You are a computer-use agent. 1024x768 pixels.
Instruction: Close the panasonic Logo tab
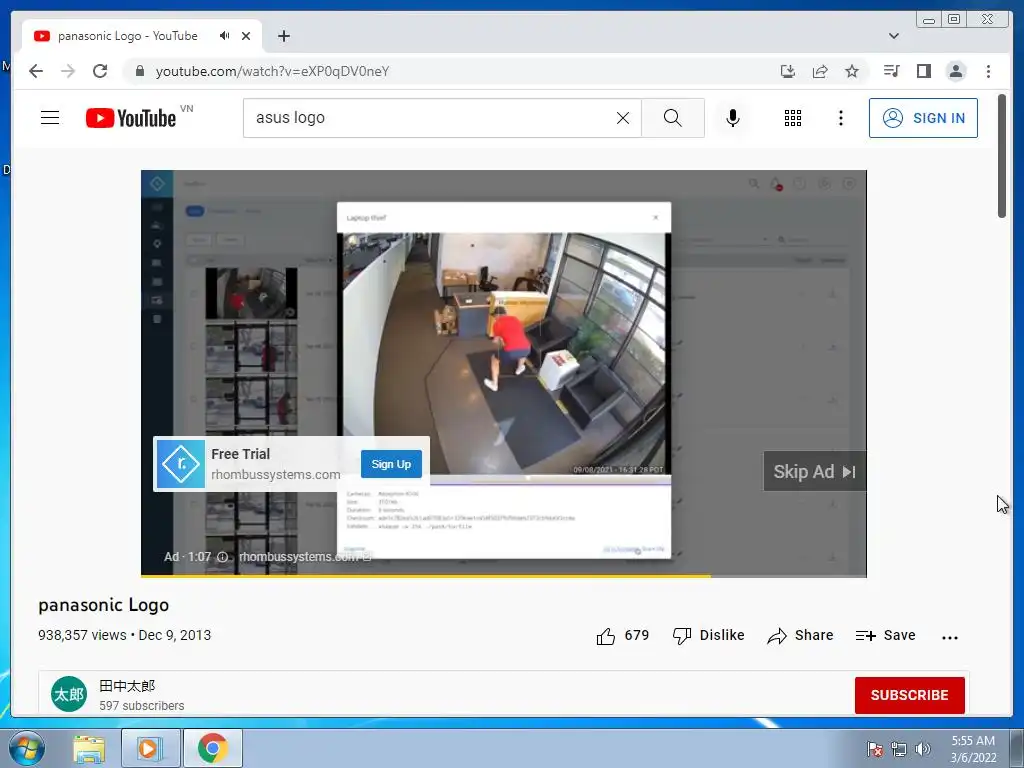(246, 36)
